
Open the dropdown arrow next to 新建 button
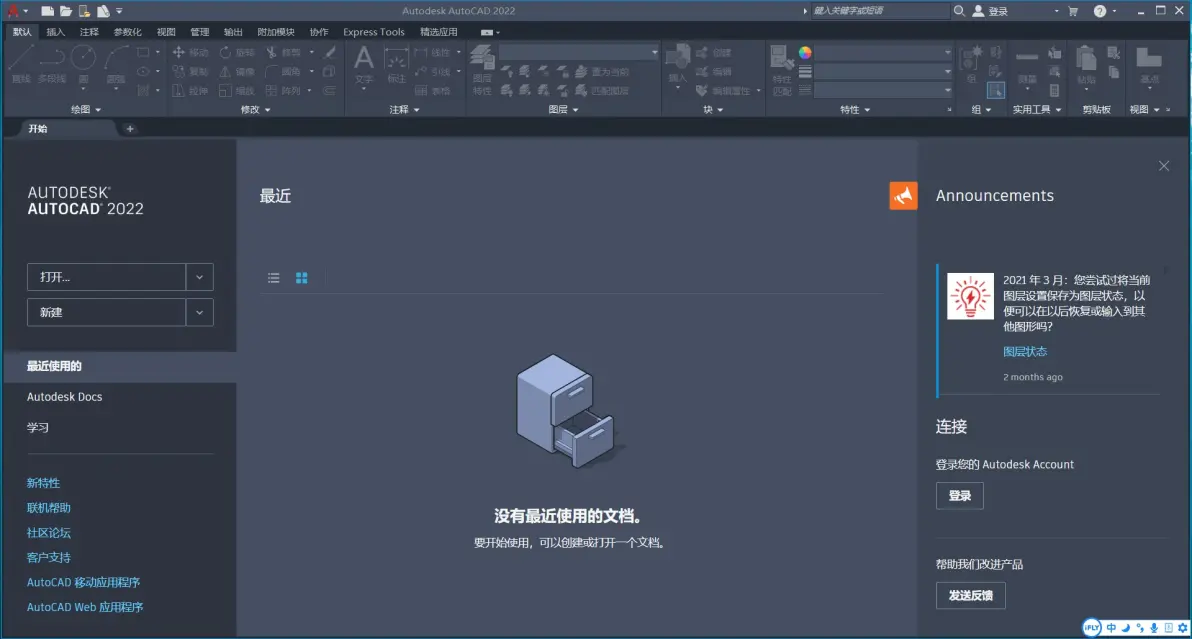[199, 312]
